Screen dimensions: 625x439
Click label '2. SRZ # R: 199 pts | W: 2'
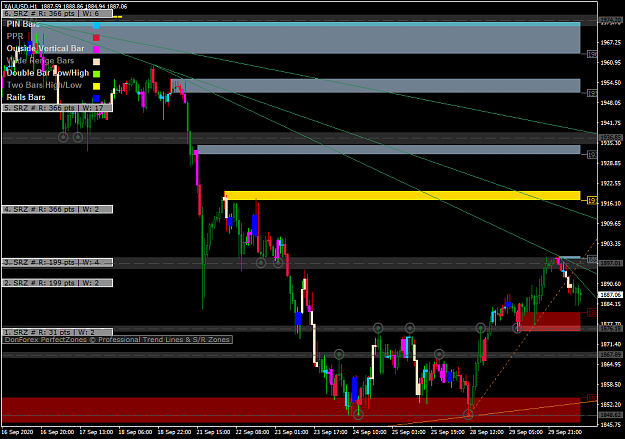57,283
